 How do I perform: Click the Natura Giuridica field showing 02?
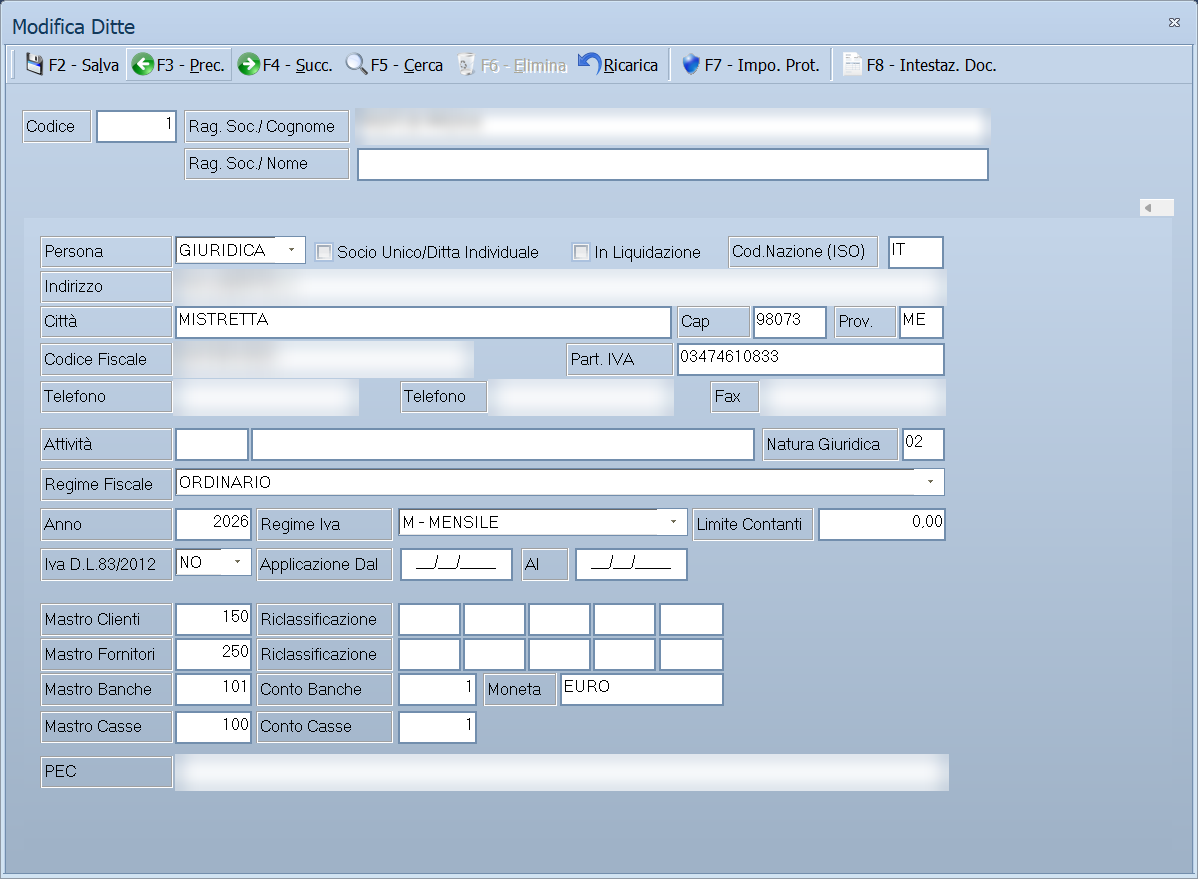923,444
